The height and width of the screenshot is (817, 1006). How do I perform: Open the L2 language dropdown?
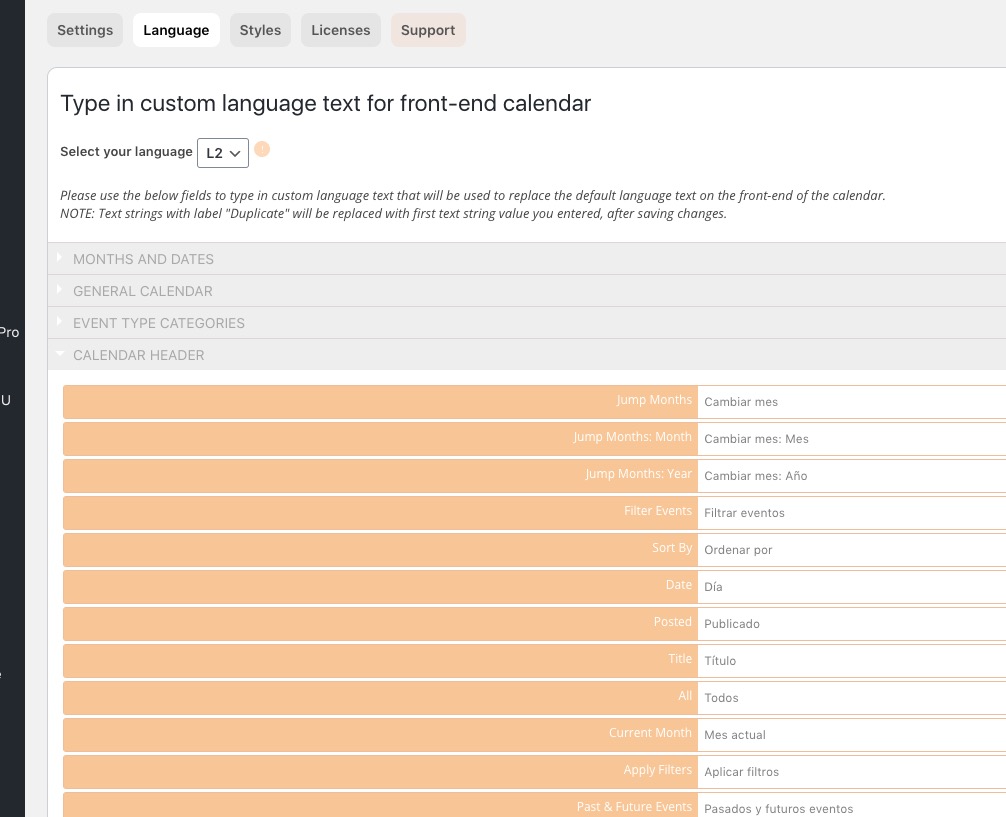tap(223, 153)
